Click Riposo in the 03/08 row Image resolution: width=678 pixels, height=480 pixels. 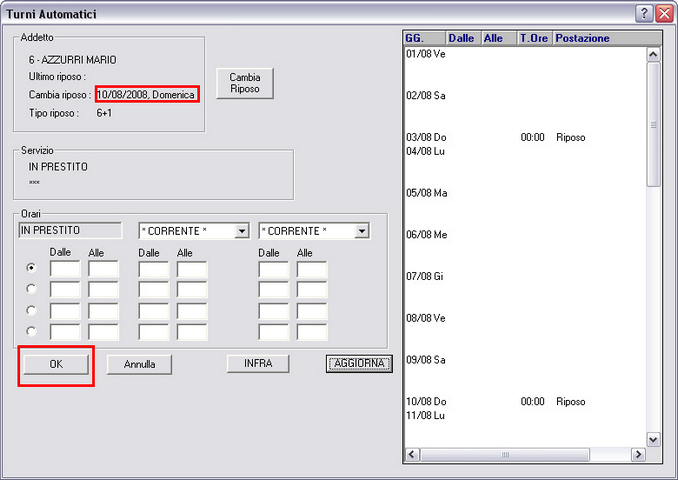[x=571, y=138]
